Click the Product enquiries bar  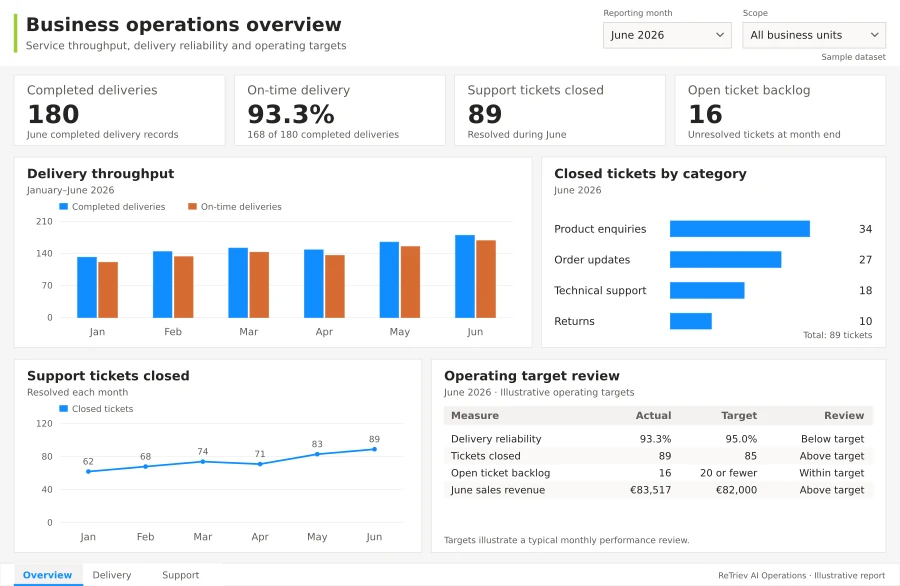click(x=740, y=228)
